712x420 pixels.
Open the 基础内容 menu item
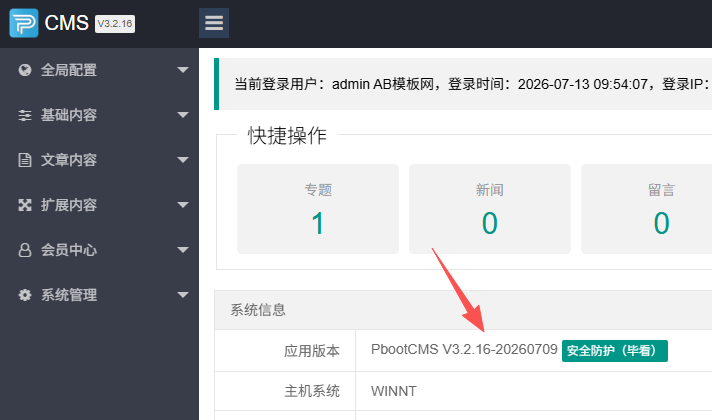tap(99, 115)
